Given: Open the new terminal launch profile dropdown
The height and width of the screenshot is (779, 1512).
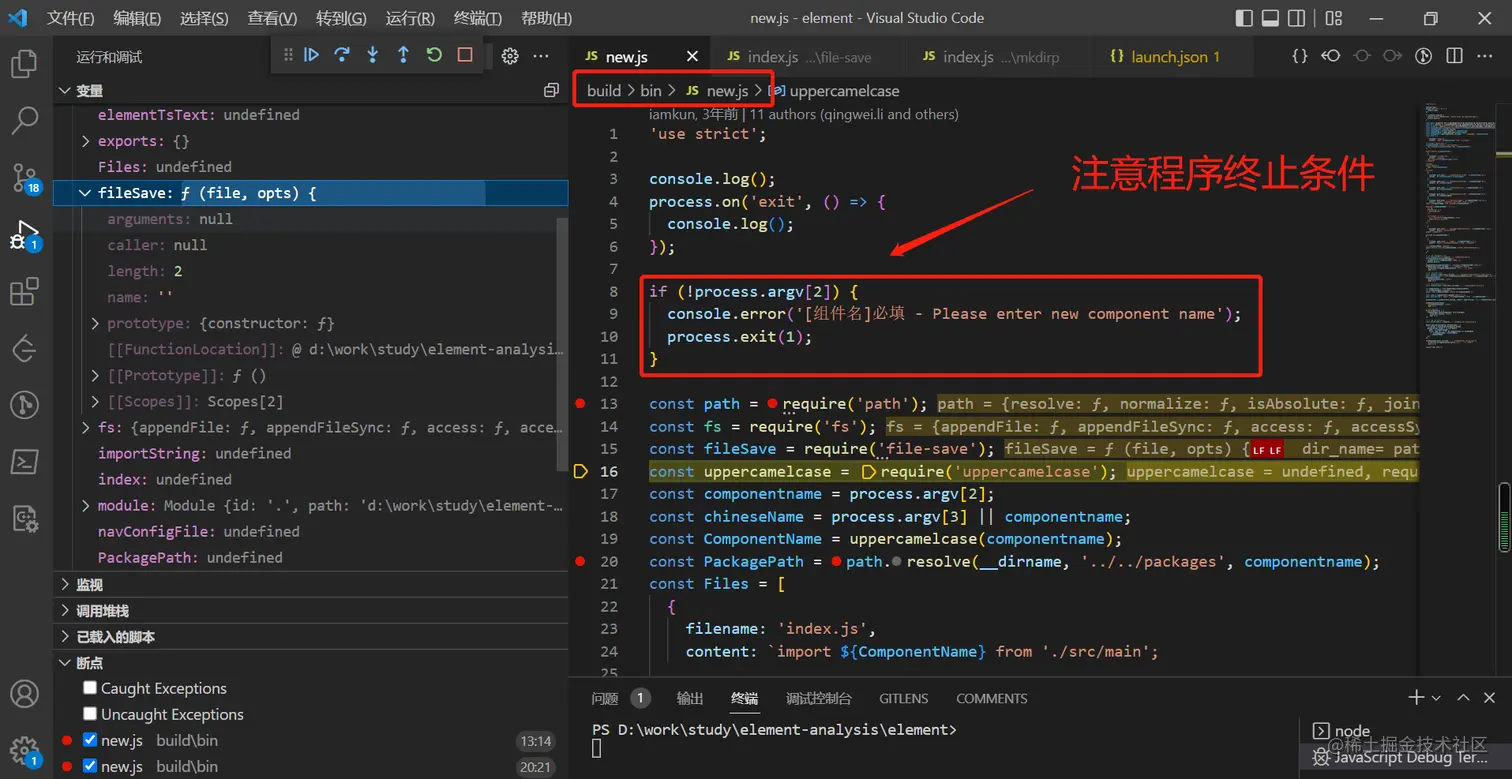Looking at the screenshot, I should (1436, 698).
